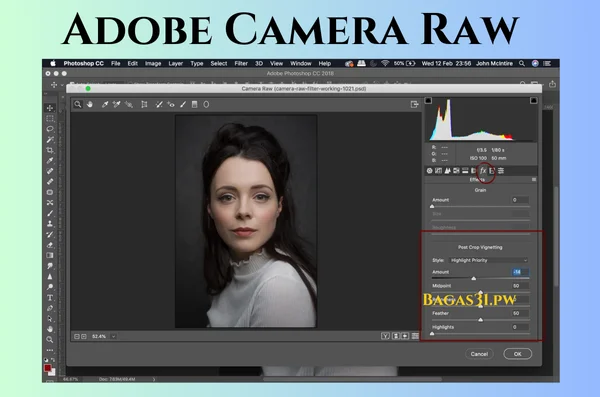Select the Color Sampler tool
The width and height of the screenshot is (600, 397).
117,104
